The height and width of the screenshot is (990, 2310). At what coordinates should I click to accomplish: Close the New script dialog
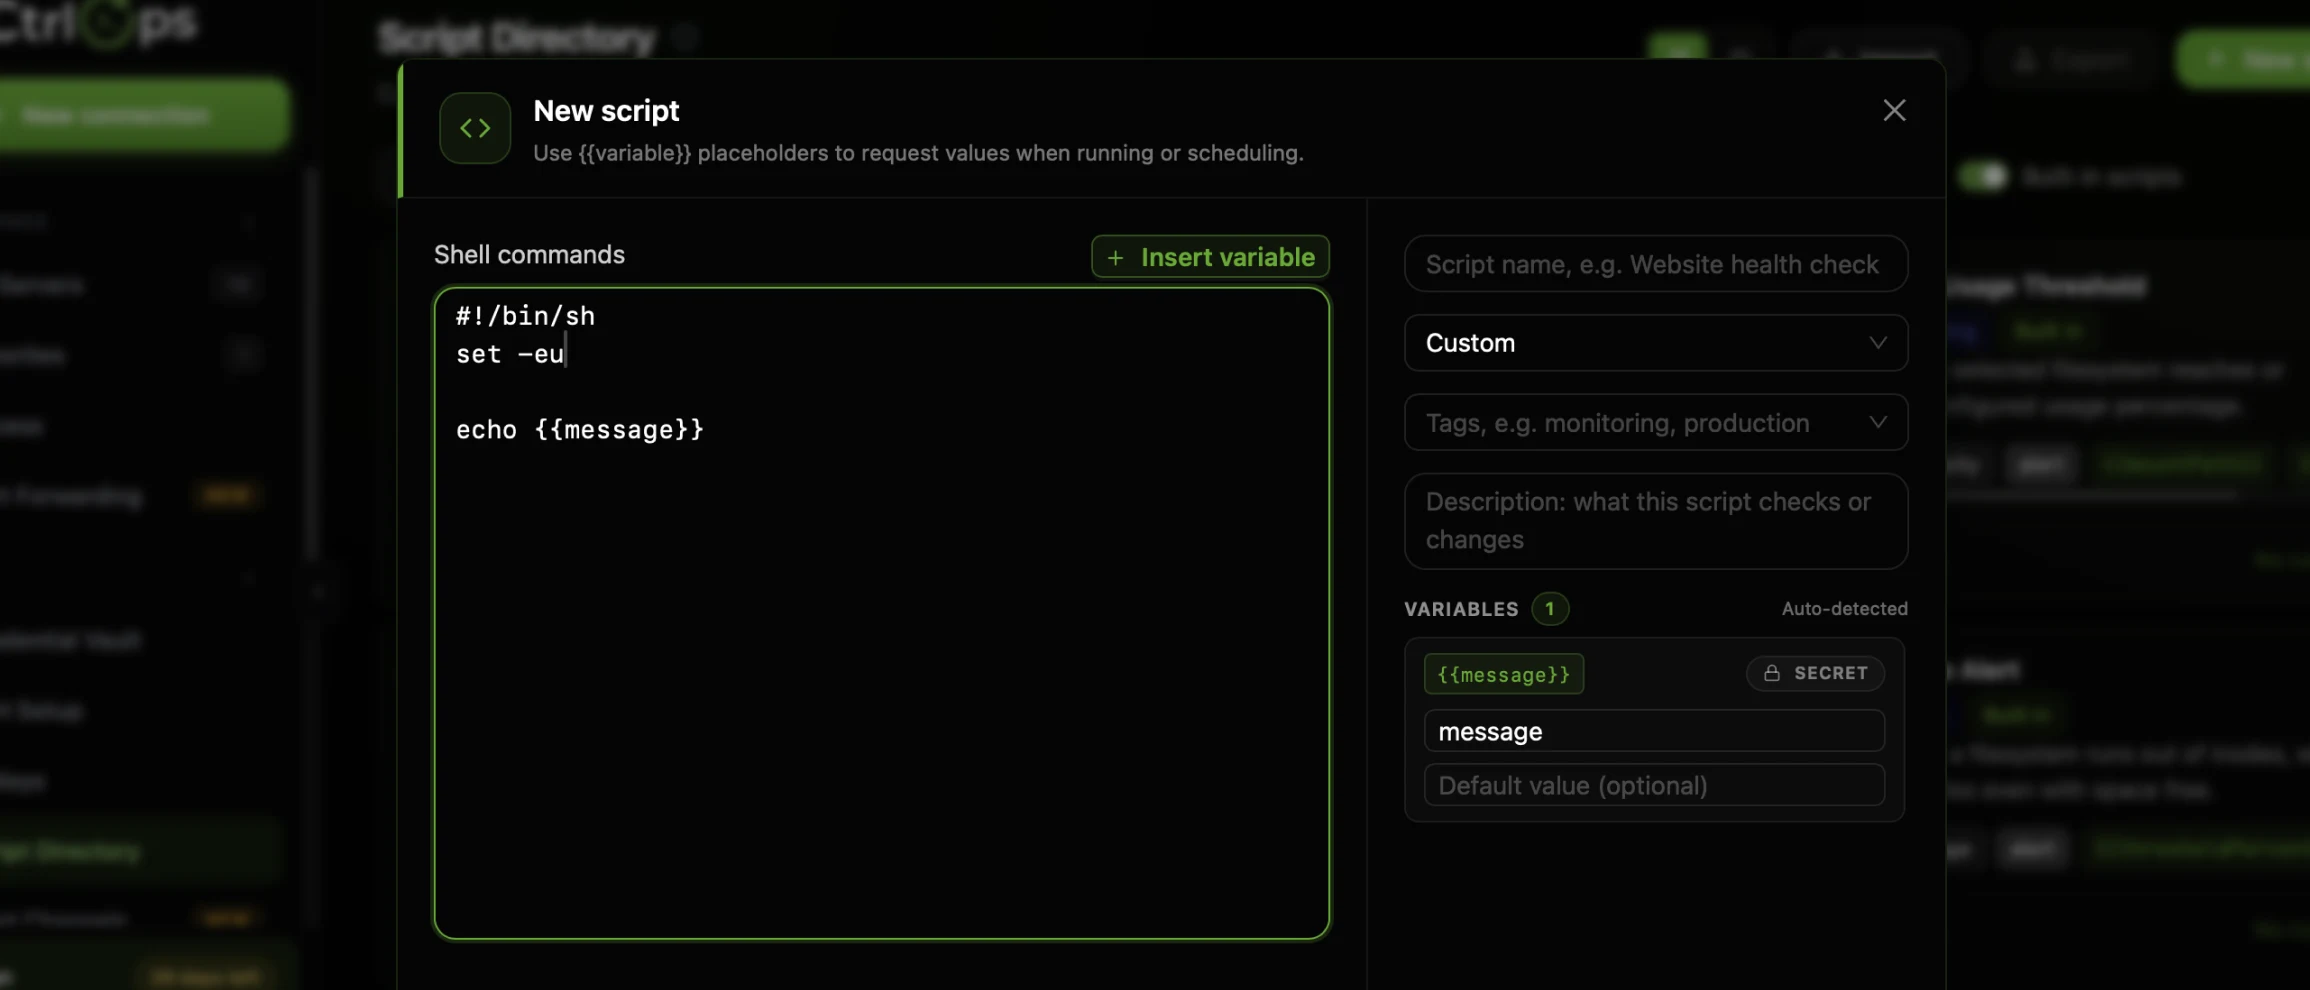pyautogui.click(x=1893, y=110)
